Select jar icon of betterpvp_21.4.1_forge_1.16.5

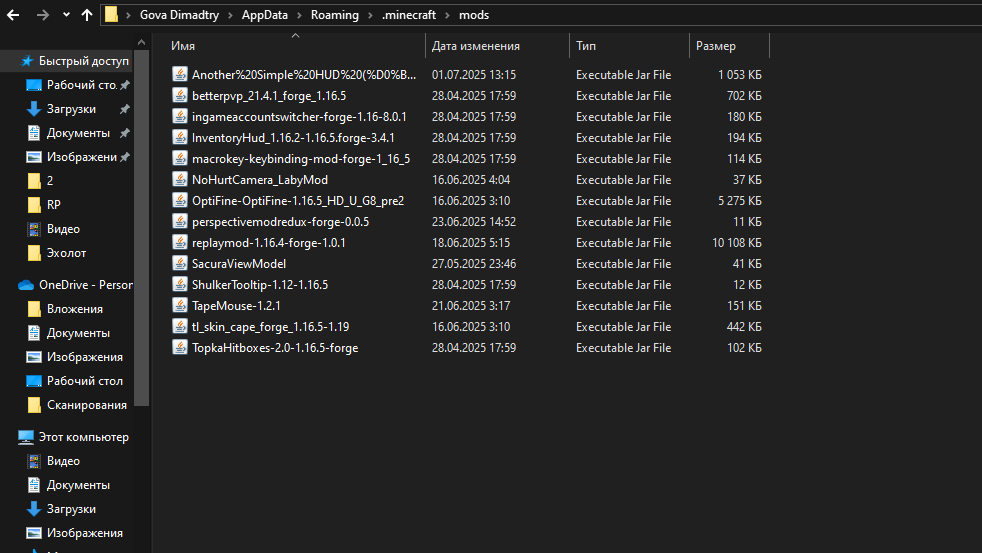180,95
